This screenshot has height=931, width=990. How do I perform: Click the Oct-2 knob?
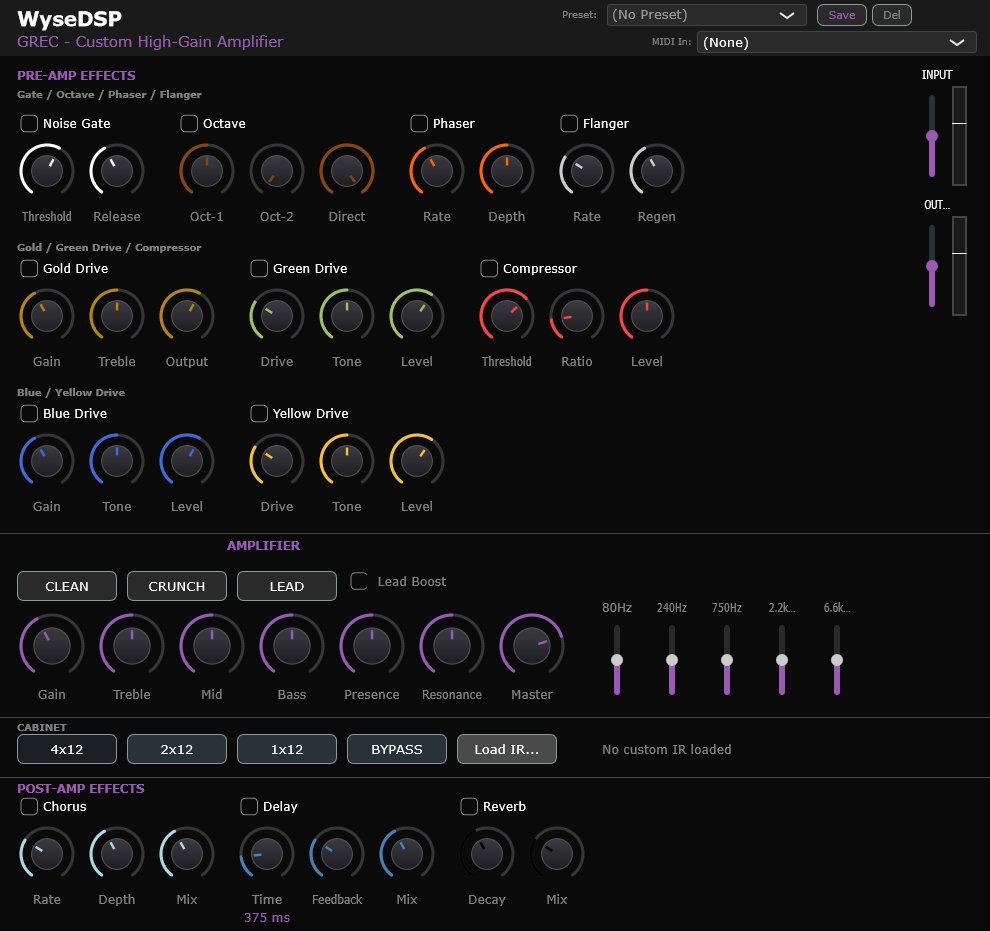pyautogui.click(x=277, y=170)
